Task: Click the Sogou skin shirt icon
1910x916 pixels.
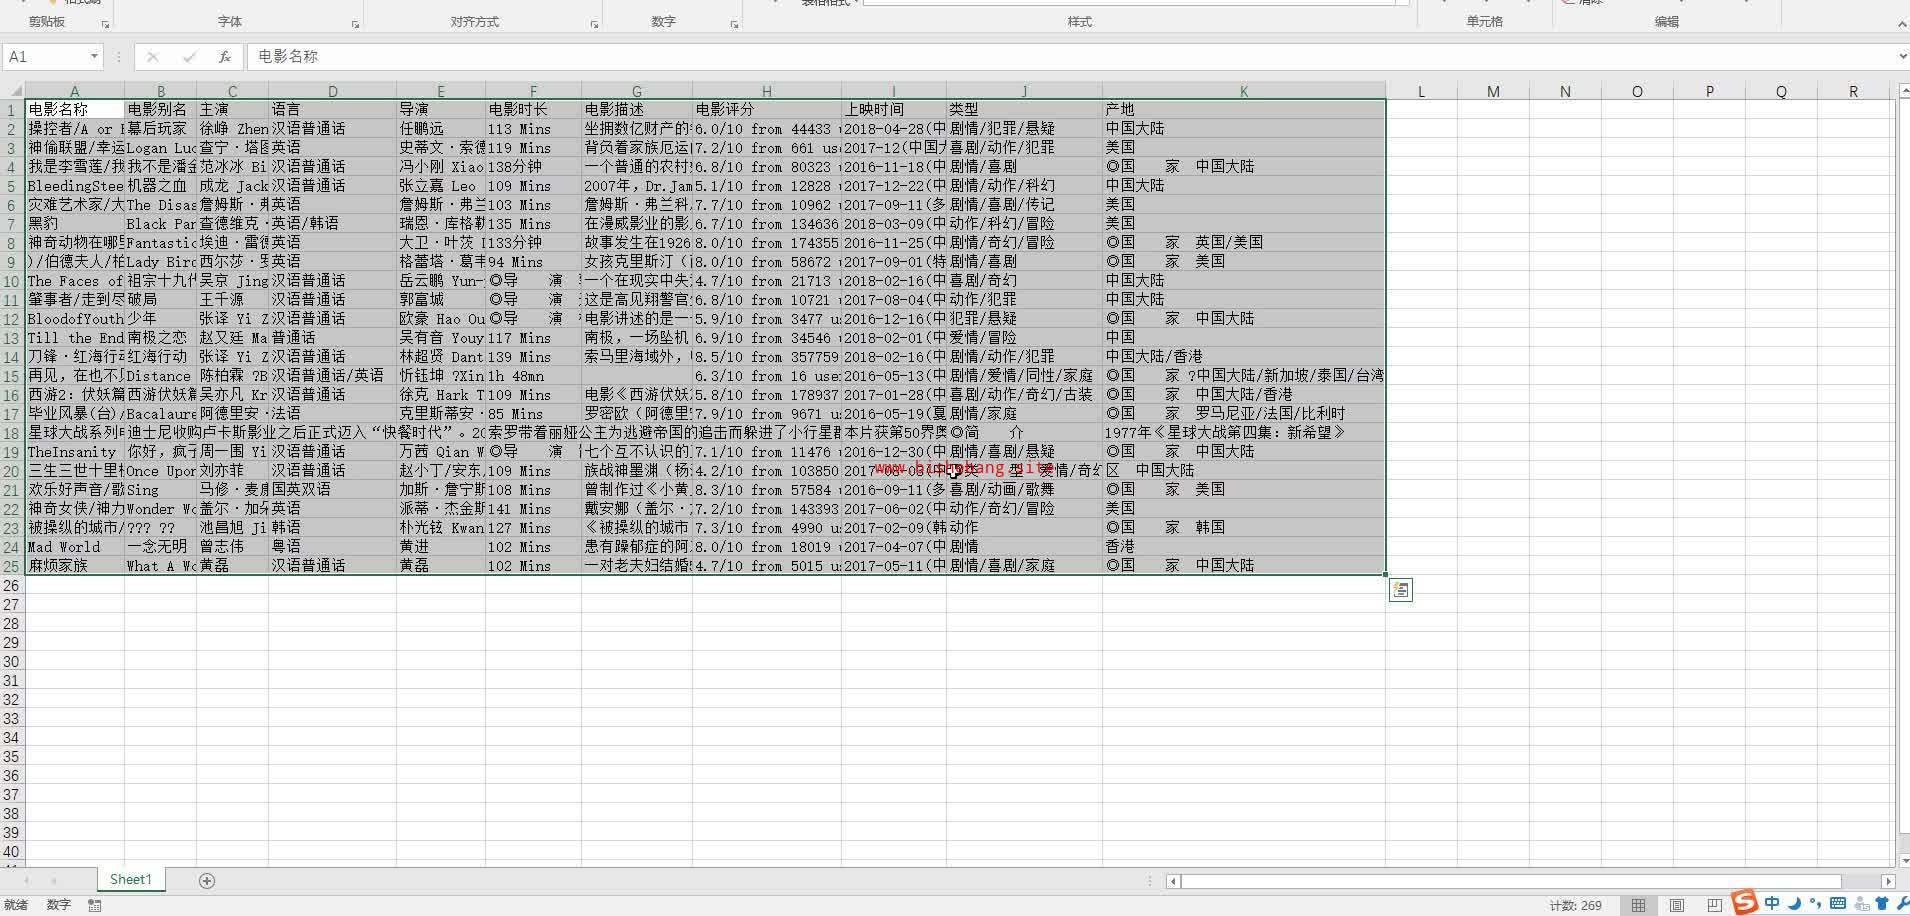Action: tap(1880, 903)
